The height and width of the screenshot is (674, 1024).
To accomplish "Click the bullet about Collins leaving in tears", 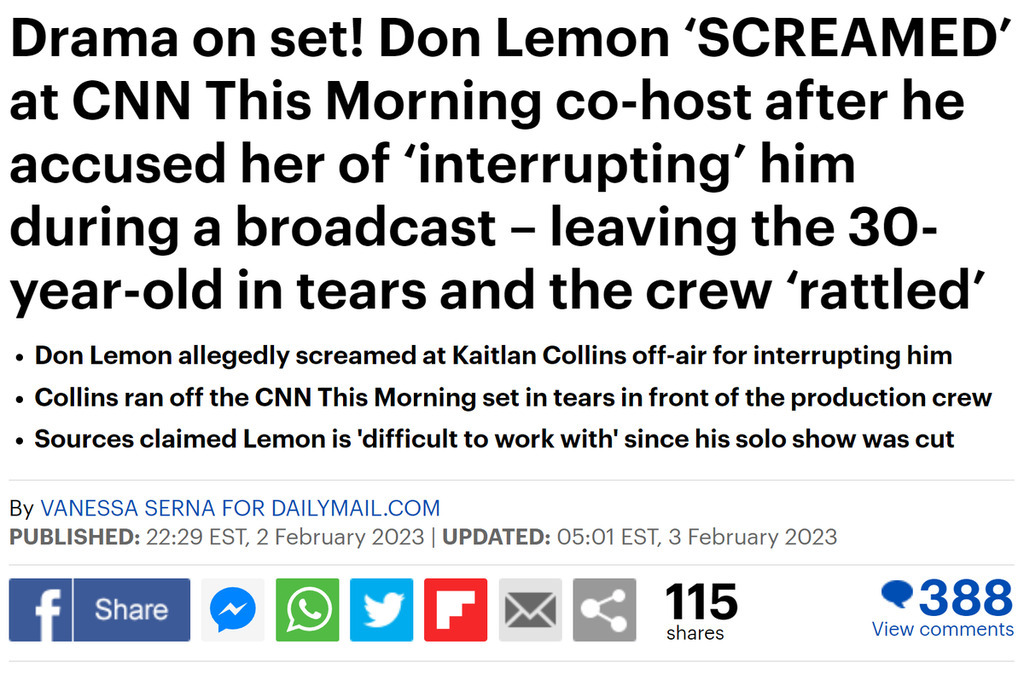I will [513, 397].
